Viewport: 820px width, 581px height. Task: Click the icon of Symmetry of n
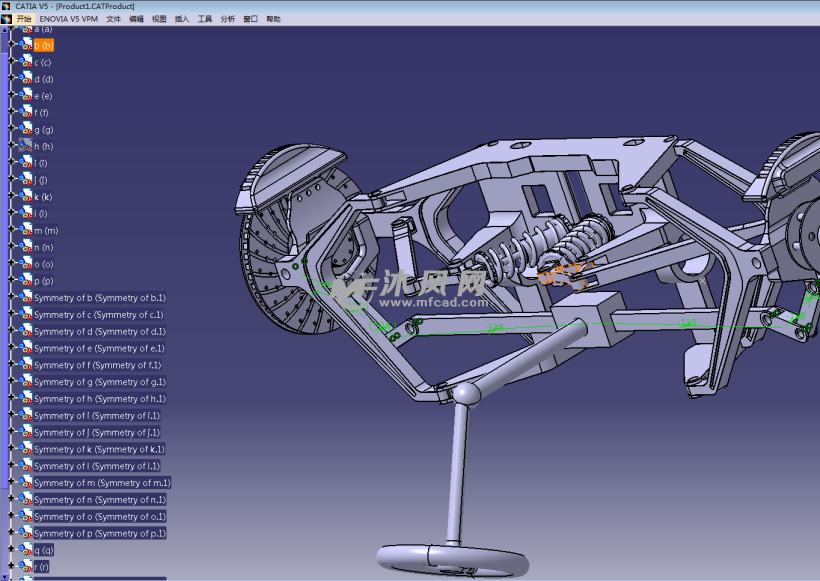(x=26, y=499)
